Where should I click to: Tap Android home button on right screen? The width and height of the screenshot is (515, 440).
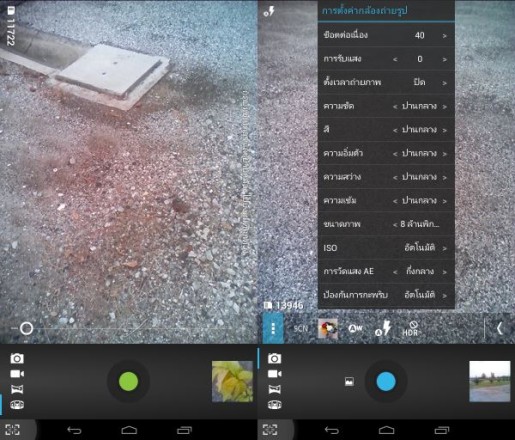(387, 430)
